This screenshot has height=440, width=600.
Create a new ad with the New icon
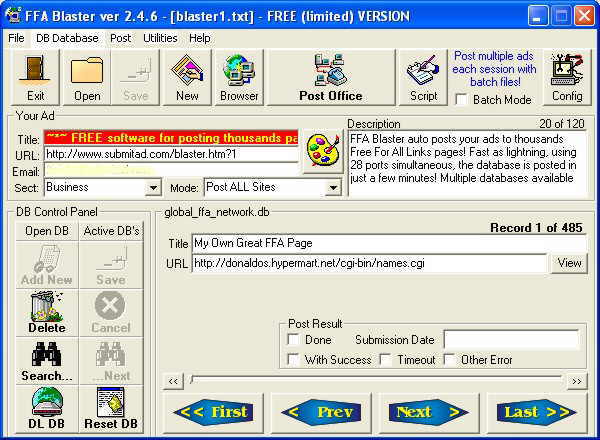pyautogui.click(x=187, y=77)
